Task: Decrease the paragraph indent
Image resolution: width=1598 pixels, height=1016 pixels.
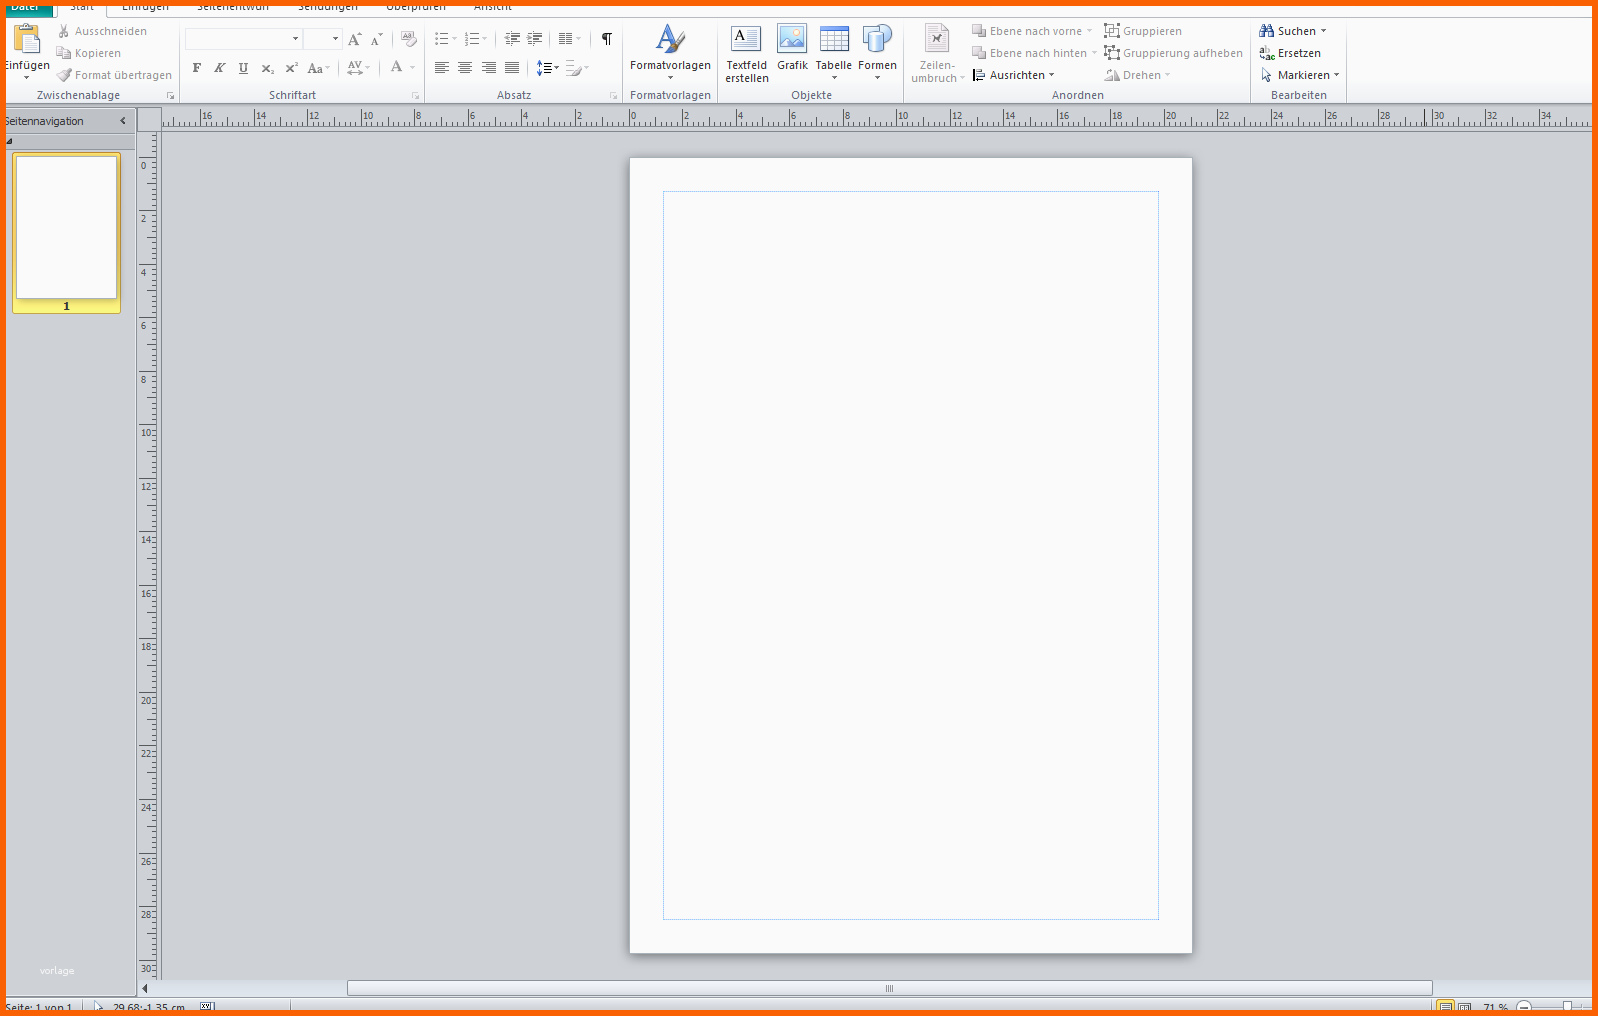Action: 512,39
